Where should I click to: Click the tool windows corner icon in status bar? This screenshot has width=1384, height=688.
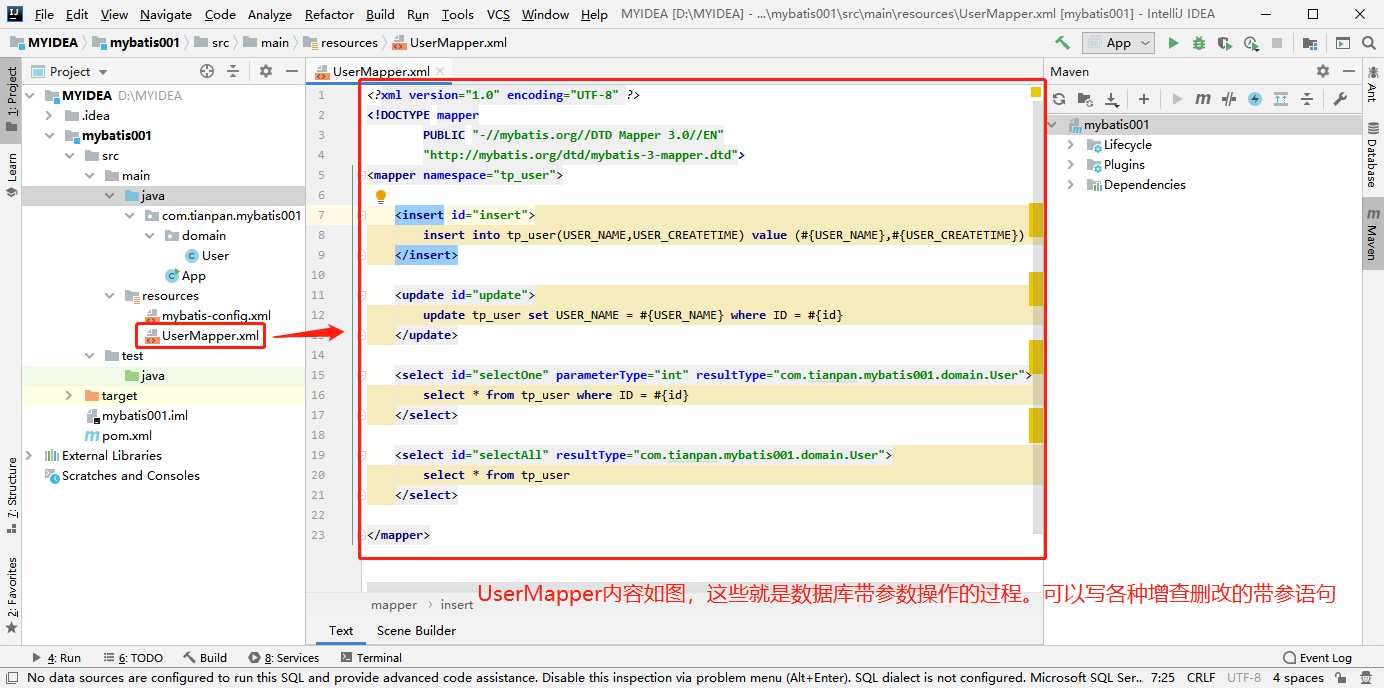(x=10, y=677)
